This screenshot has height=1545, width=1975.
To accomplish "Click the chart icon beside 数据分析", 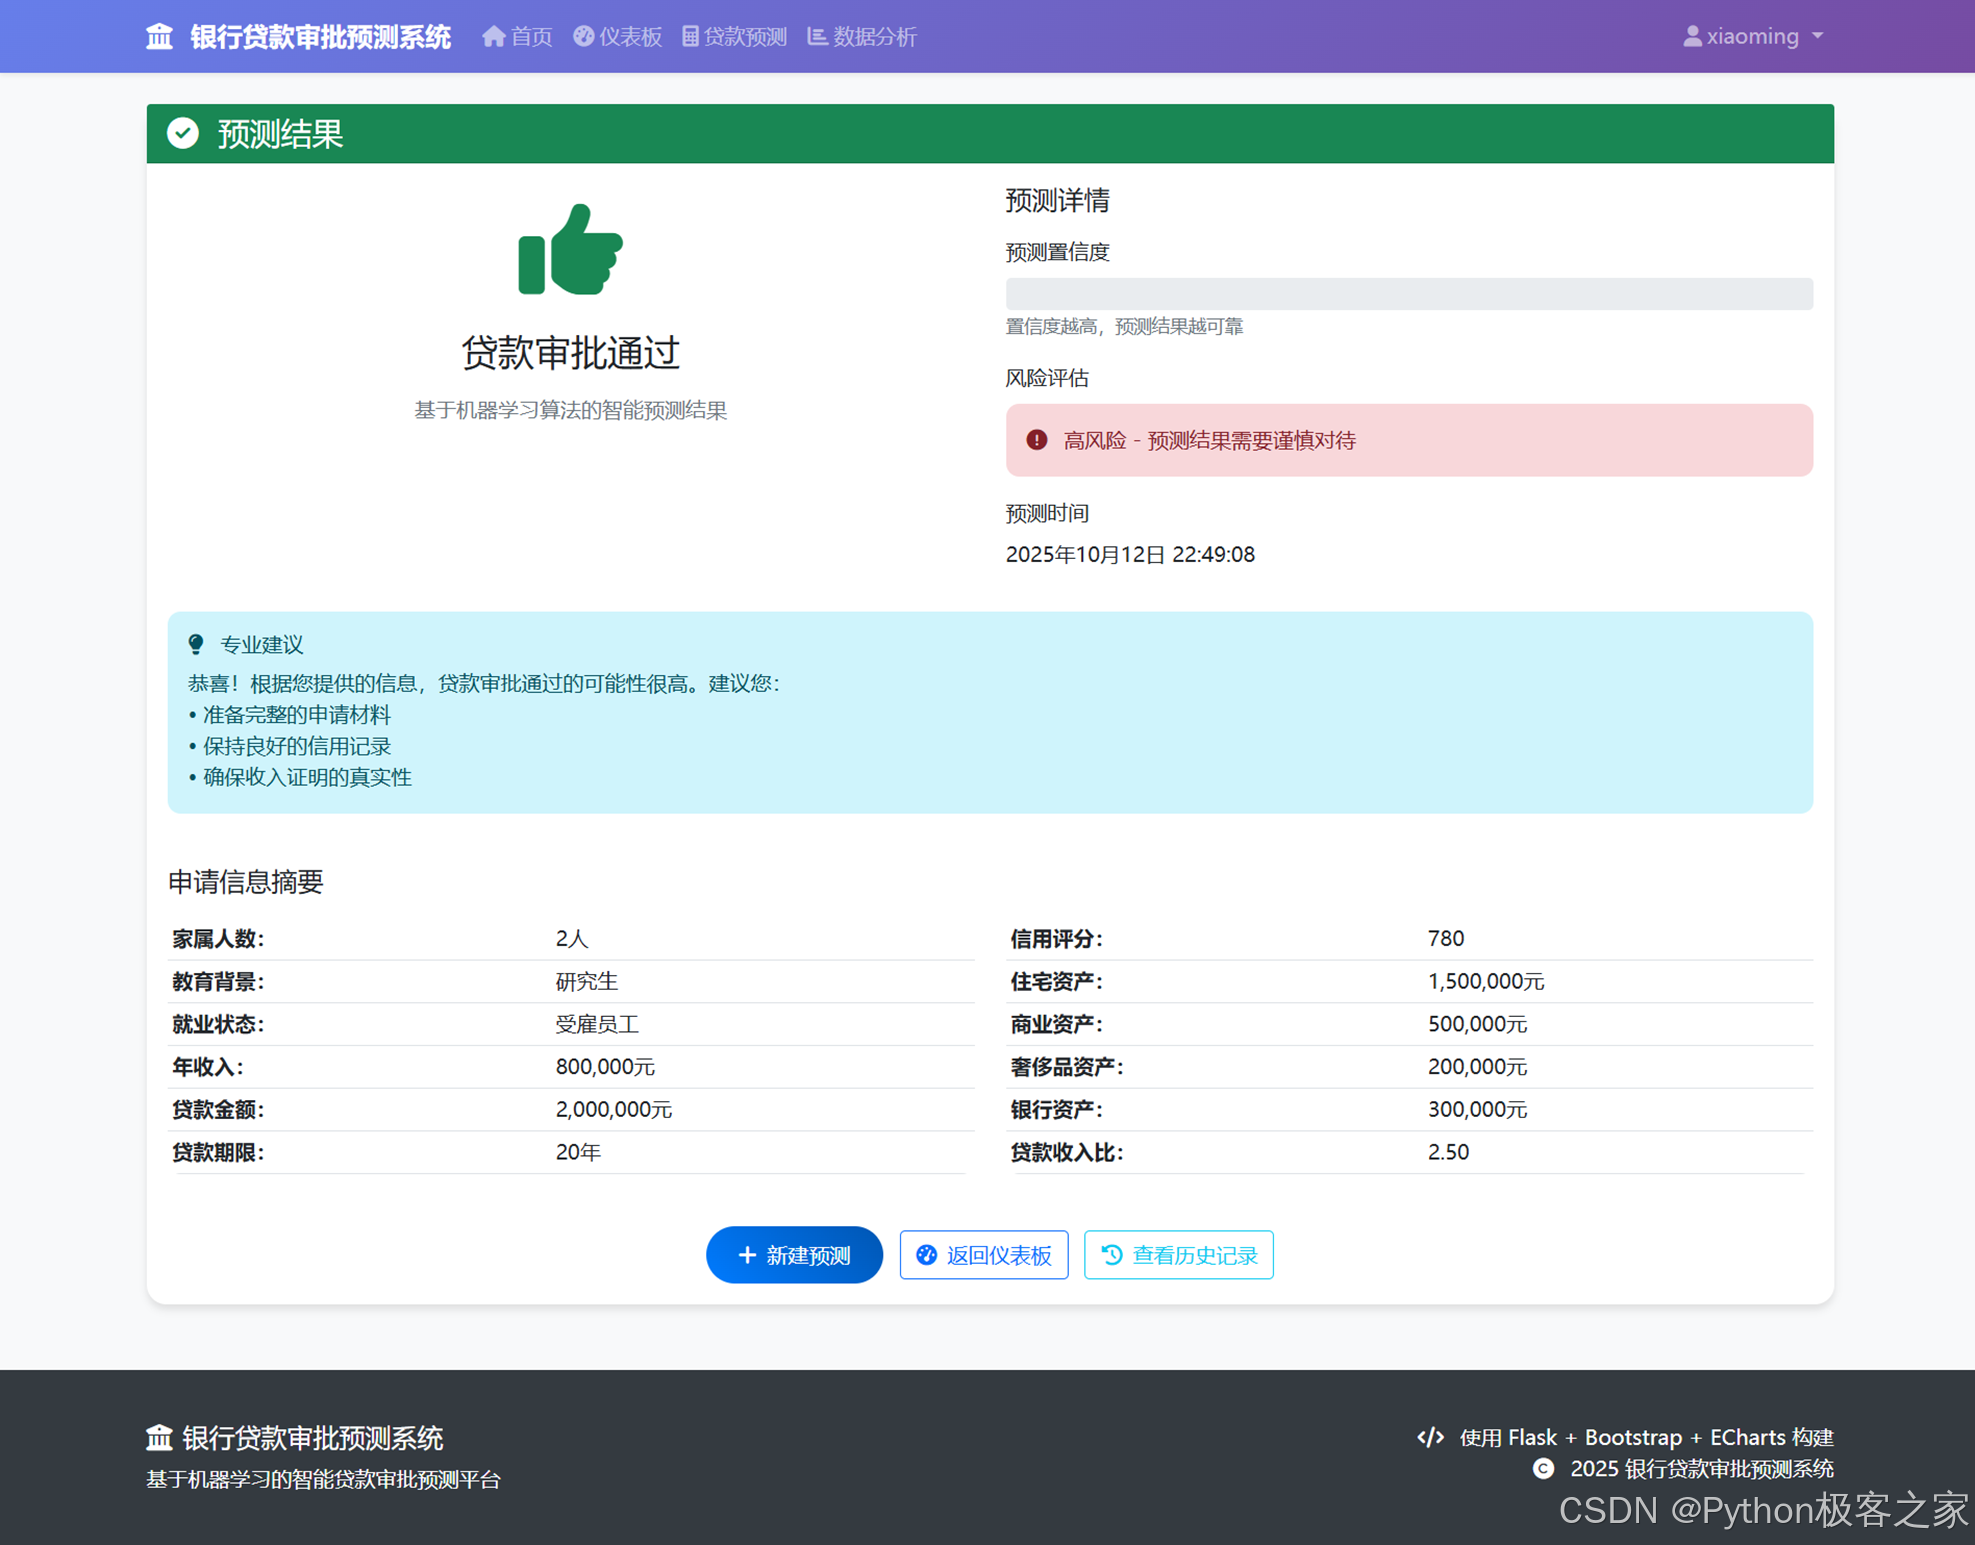I will (x=817, y=37).
